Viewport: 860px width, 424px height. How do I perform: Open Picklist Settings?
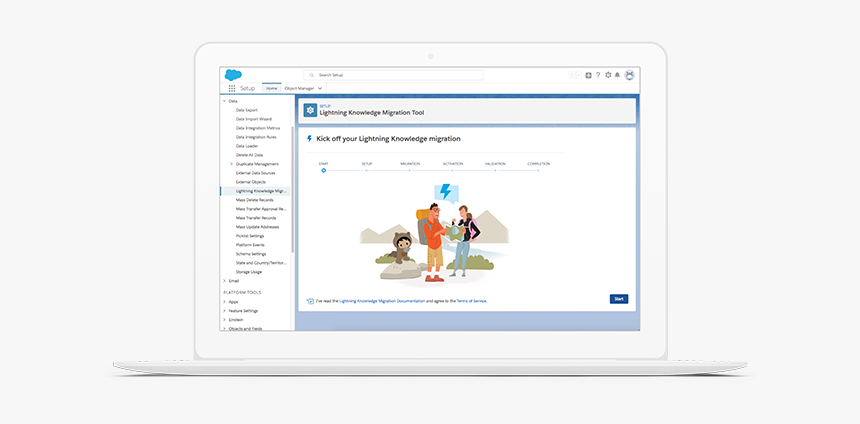[250, 236]
